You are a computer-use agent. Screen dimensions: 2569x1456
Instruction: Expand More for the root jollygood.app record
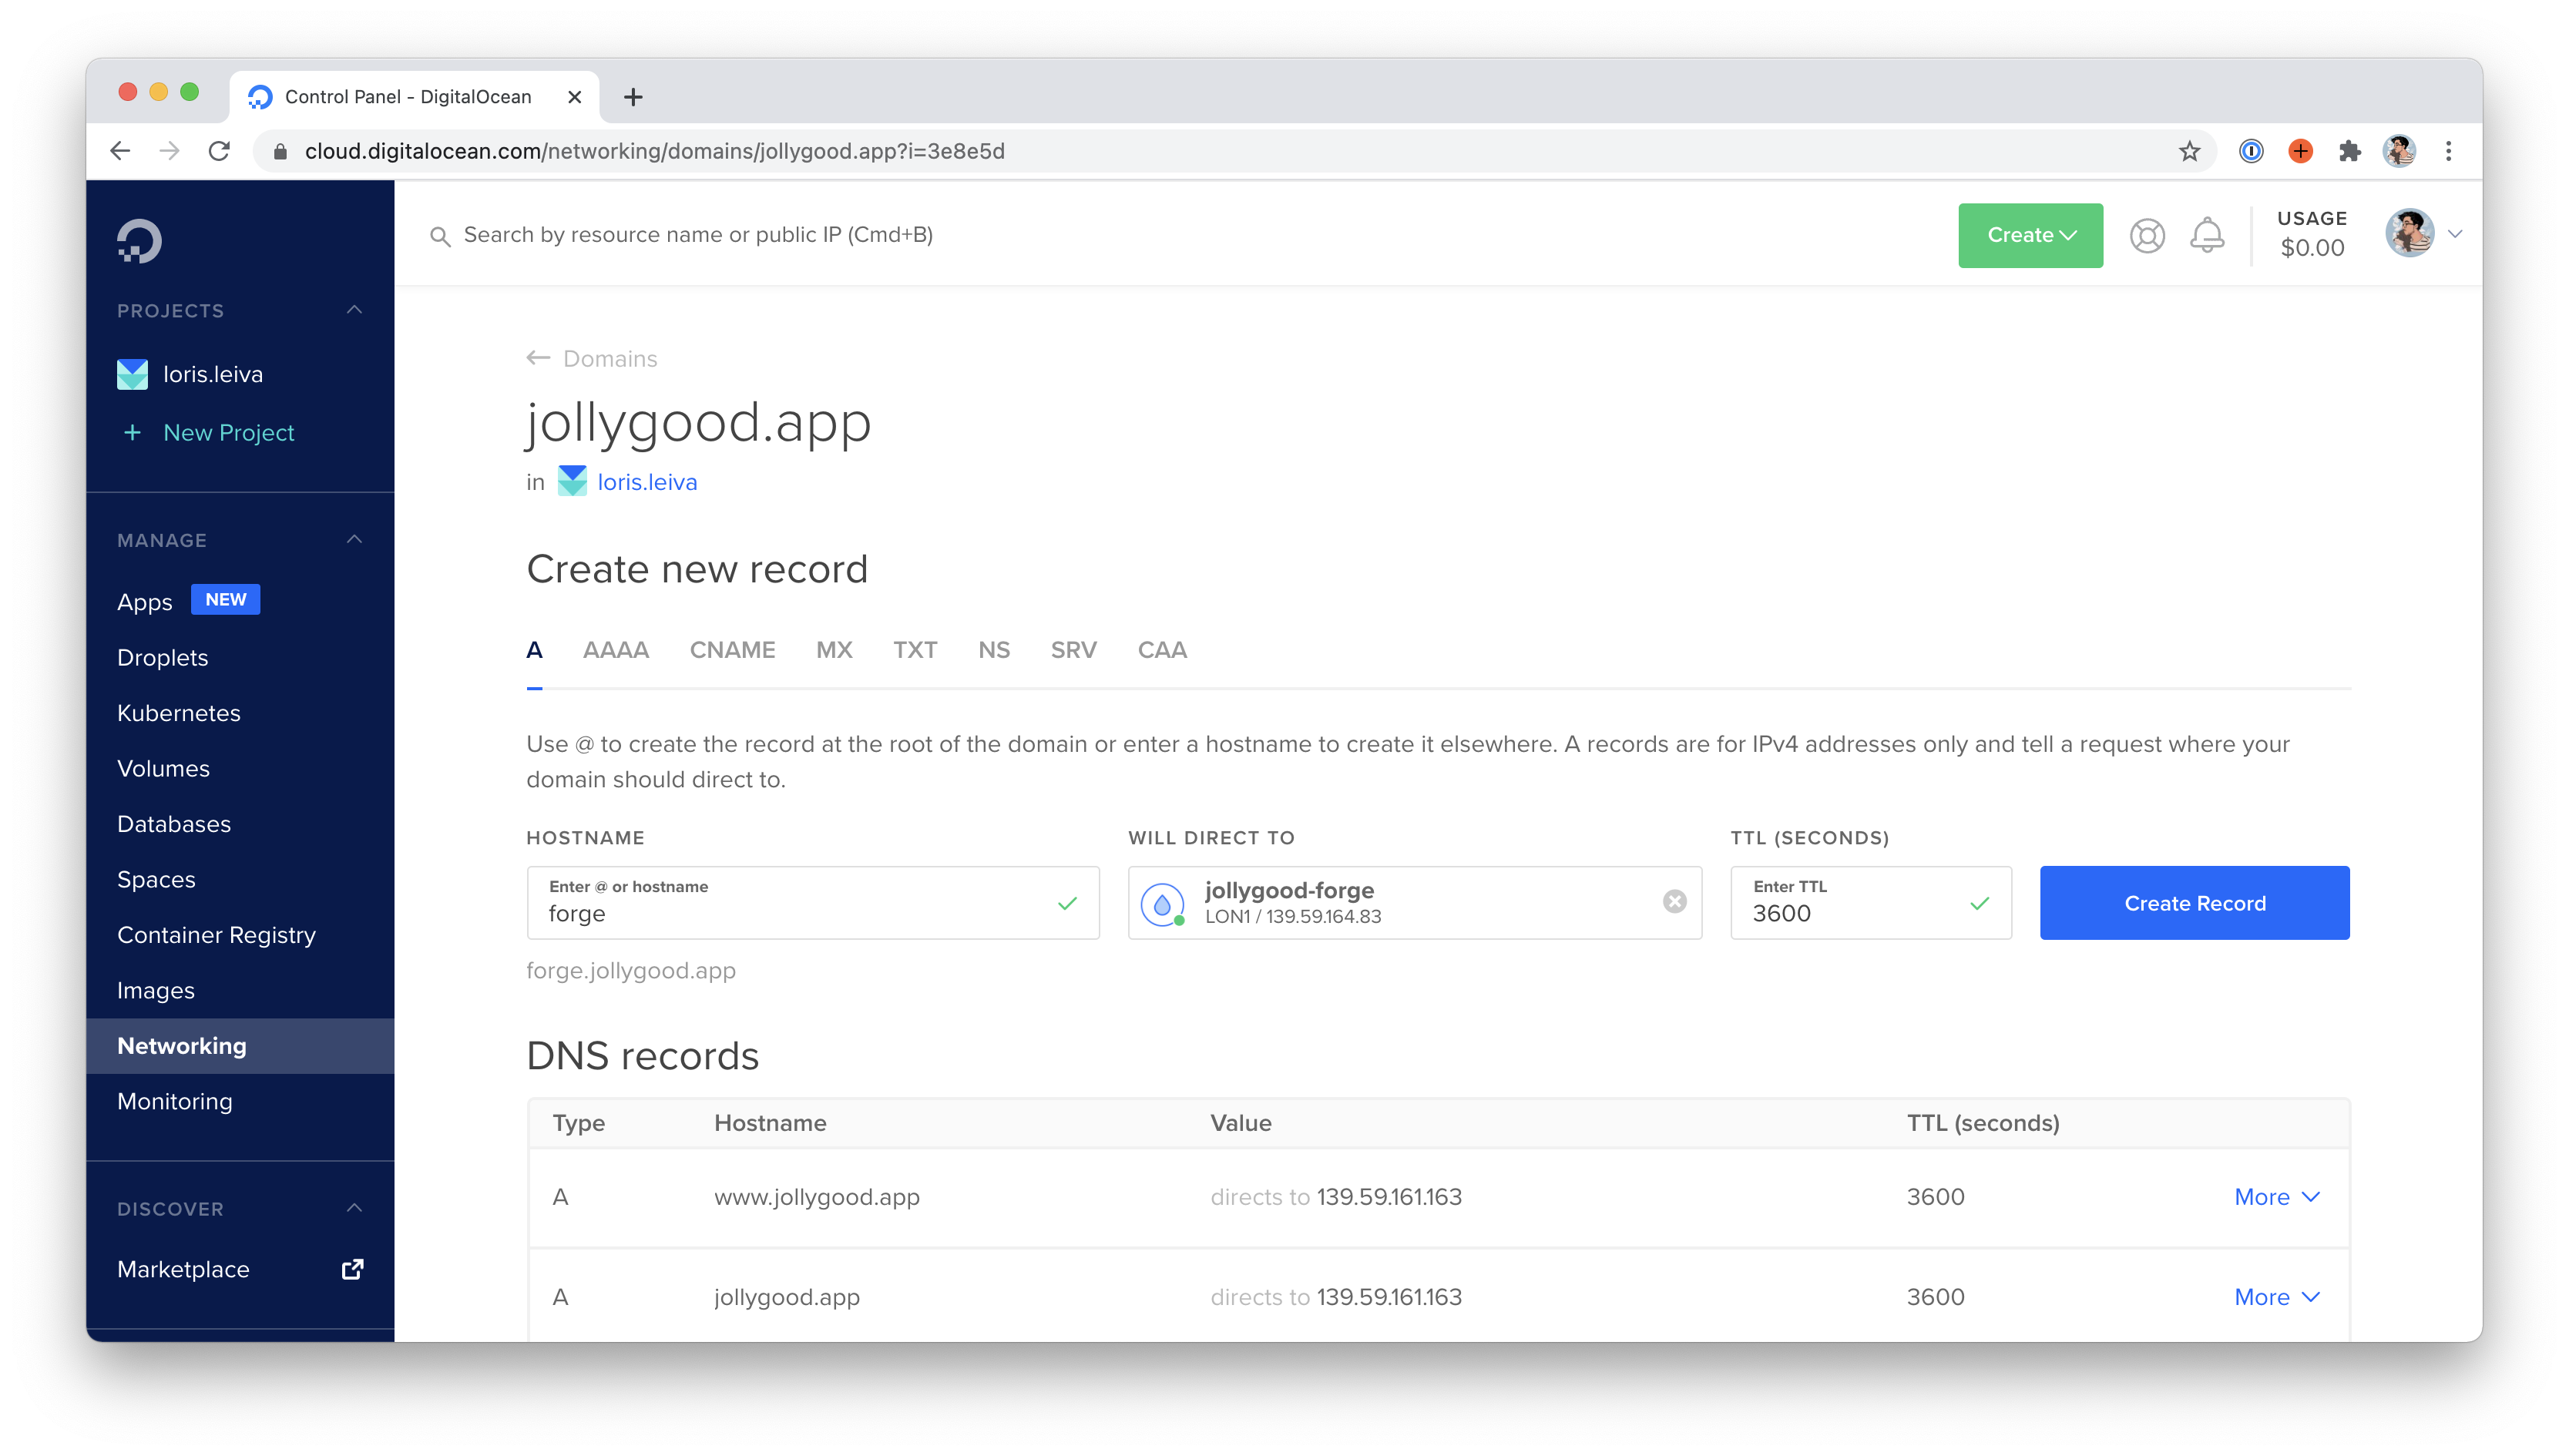coord(2276,1297)
